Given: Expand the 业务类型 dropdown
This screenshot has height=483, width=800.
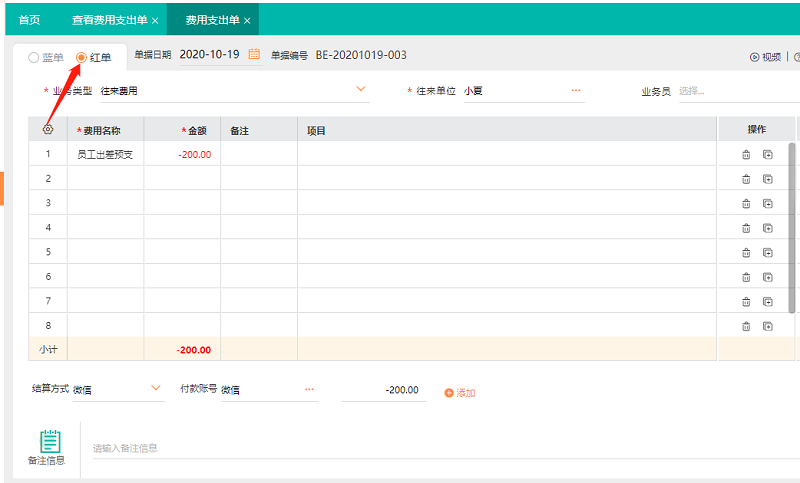Looking at the screenshot, I should [x=361, y=90].
